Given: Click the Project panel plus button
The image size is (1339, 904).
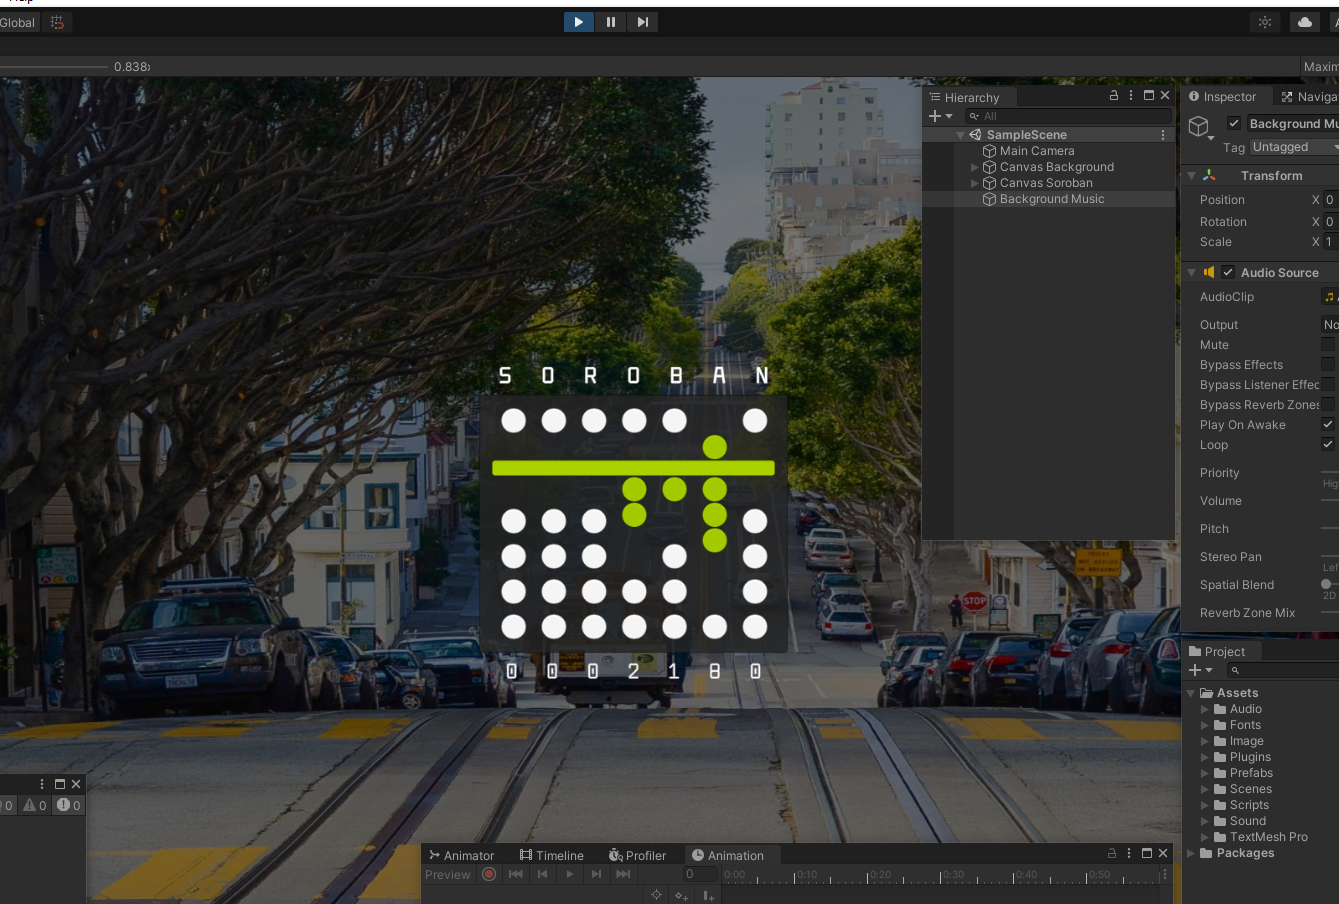Looking at the screenshot, I should 1195,670.
